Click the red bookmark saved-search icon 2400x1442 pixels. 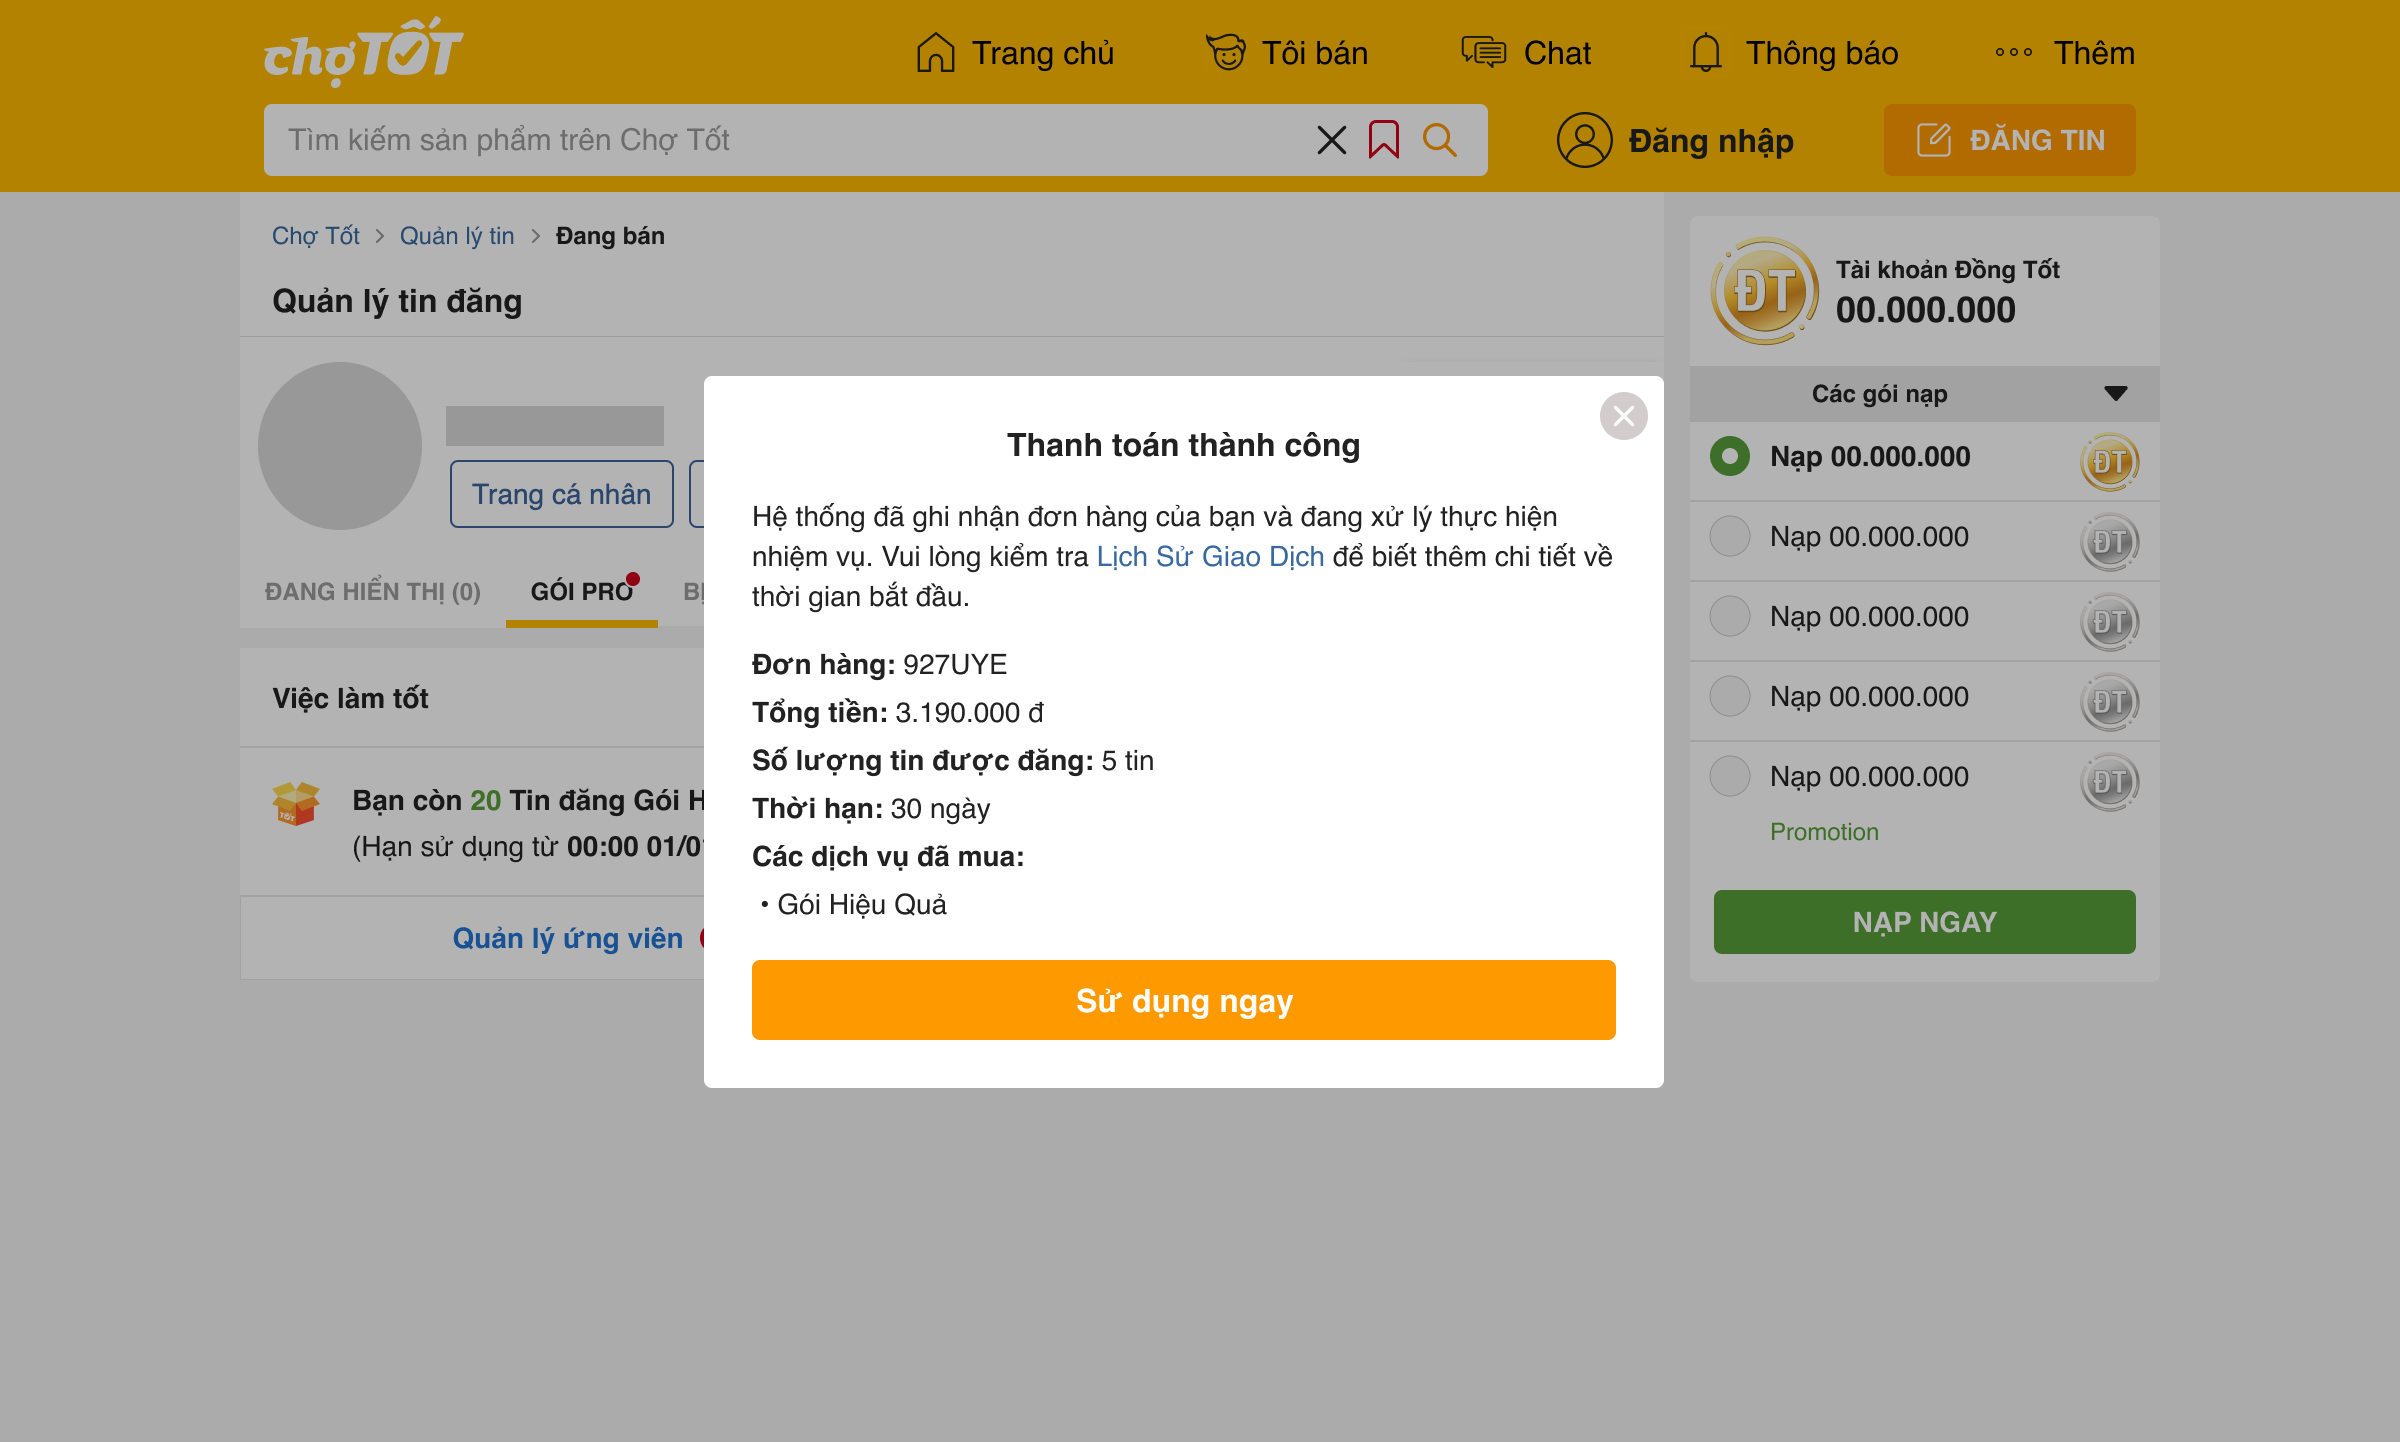[1384, 140]
